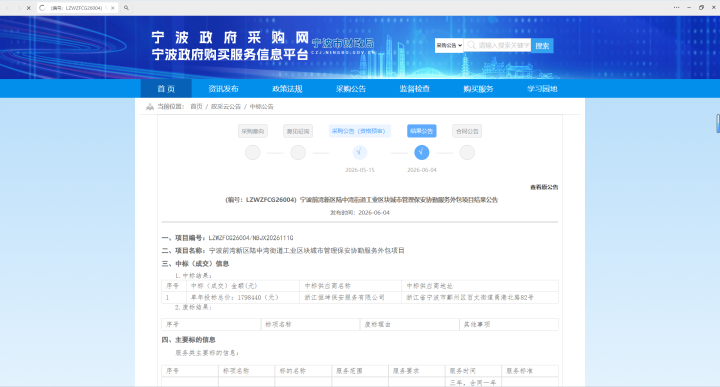Click the blue 搜索 button

[x=542, y=45]
